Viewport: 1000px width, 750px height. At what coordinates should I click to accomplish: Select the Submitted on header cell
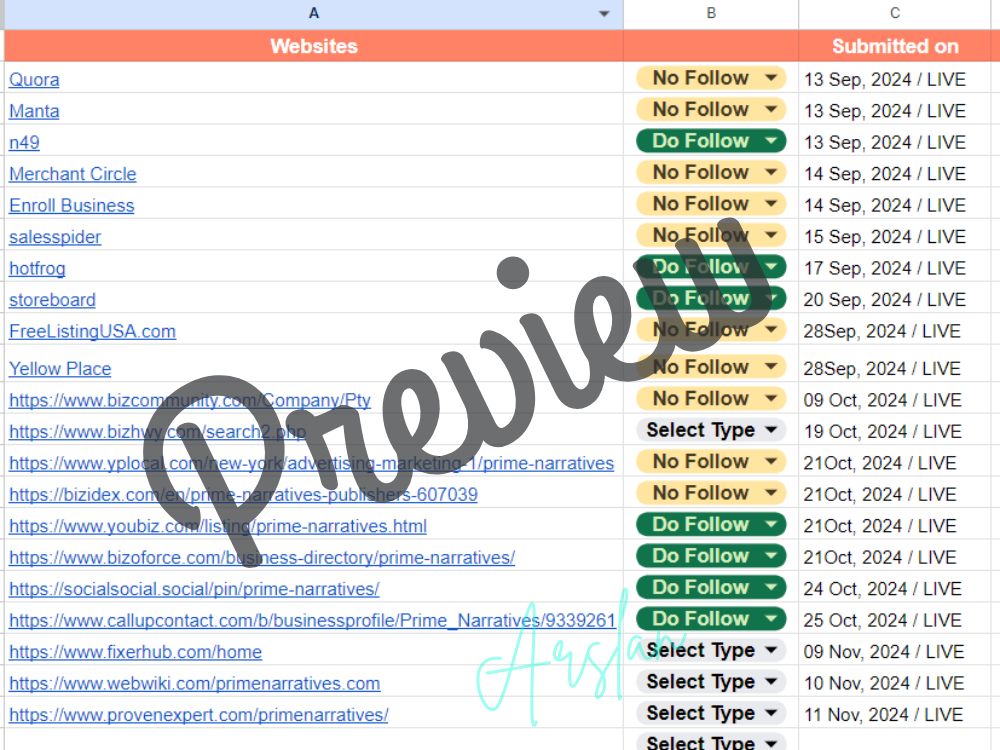895,46
